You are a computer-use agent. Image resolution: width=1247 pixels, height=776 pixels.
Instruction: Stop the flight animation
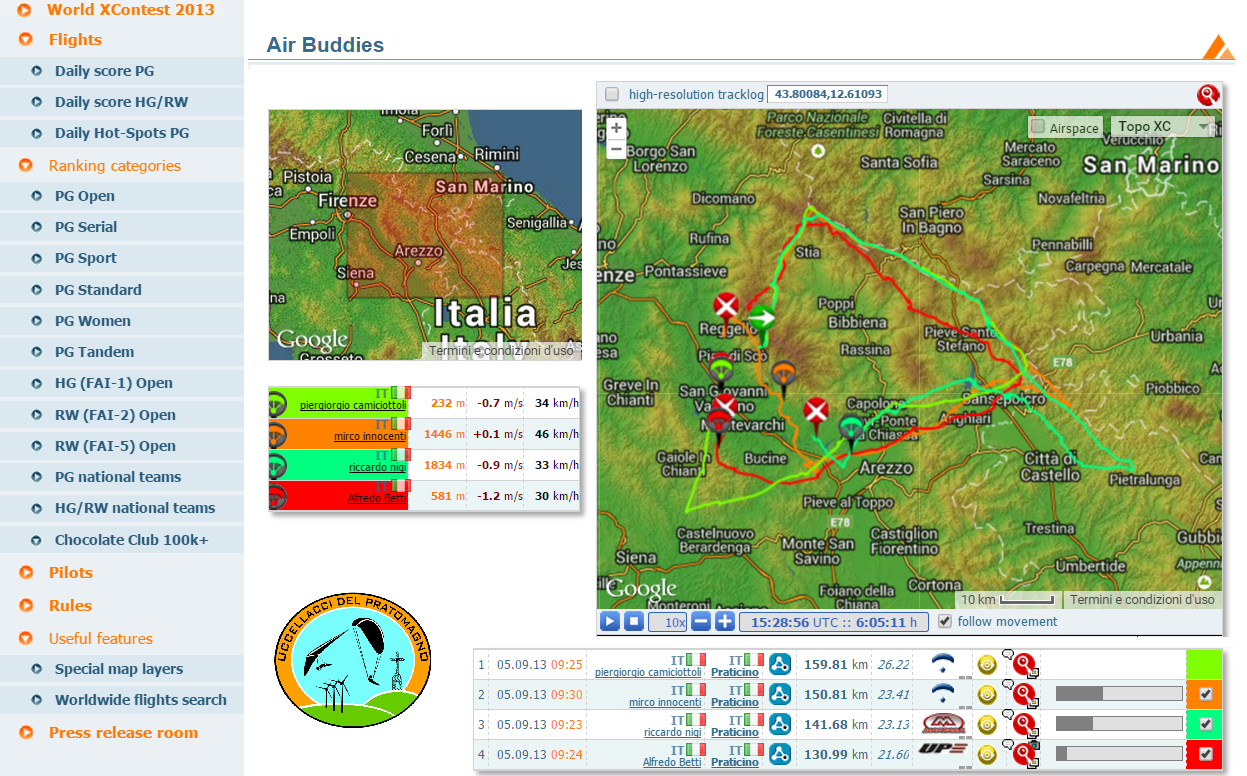tap(633, 622)
